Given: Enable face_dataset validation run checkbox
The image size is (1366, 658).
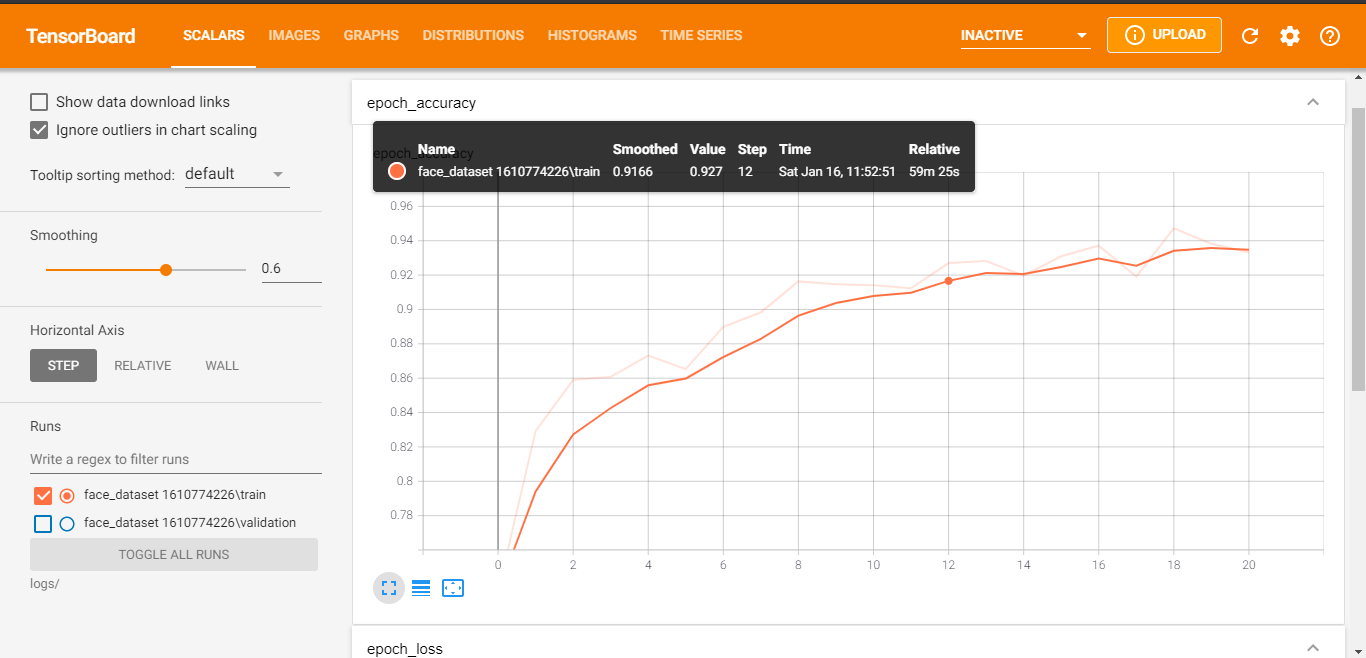Looking at the screenshot, I should pos(43,523).
